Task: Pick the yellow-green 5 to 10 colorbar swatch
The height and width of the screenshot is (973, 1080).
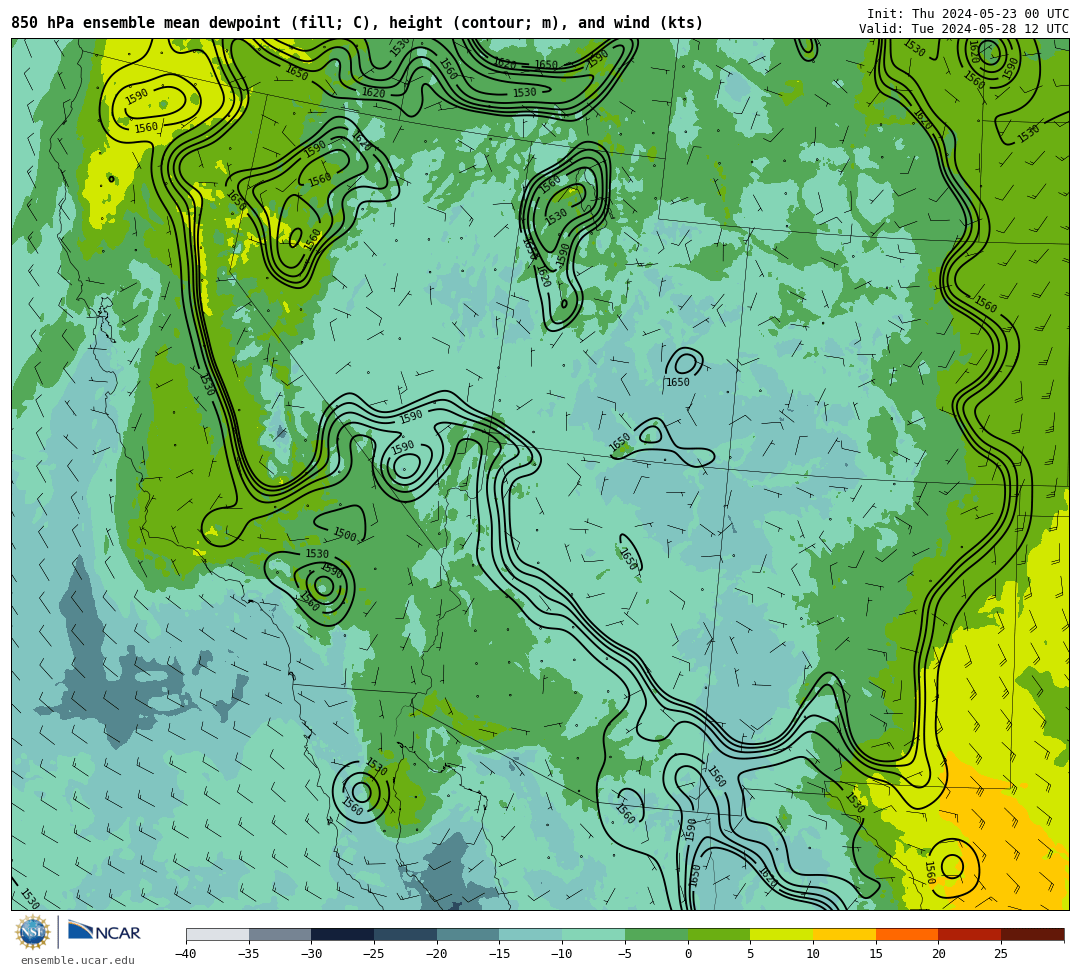Action: point(782,934)
